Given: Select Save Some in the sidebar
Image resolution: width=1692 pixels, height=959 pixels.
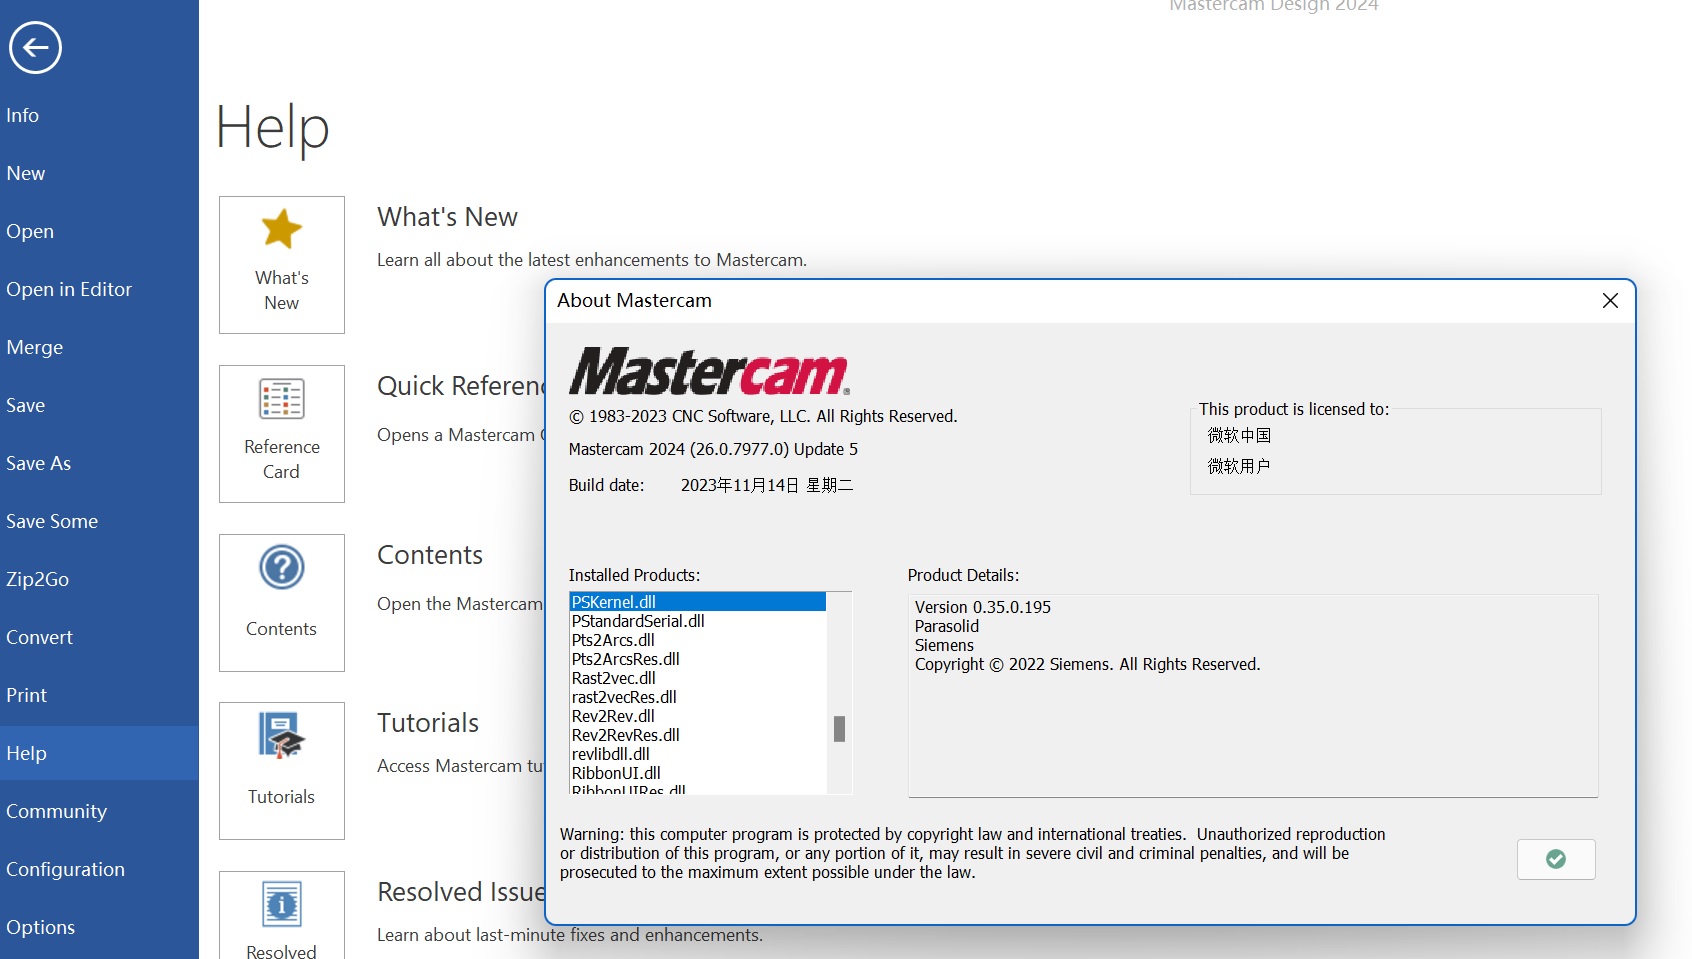Looking at the screenshot, I should [100, 521].
